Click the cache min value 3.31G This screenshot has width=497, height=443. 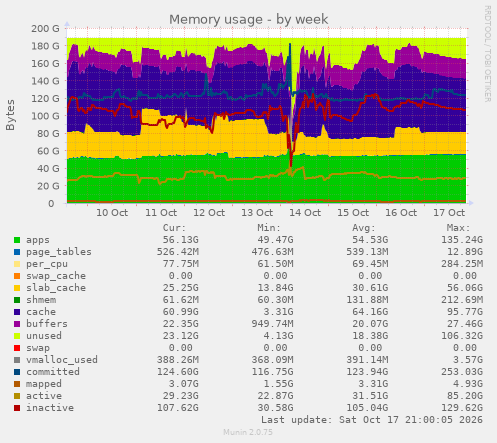(x=278, y=312)
